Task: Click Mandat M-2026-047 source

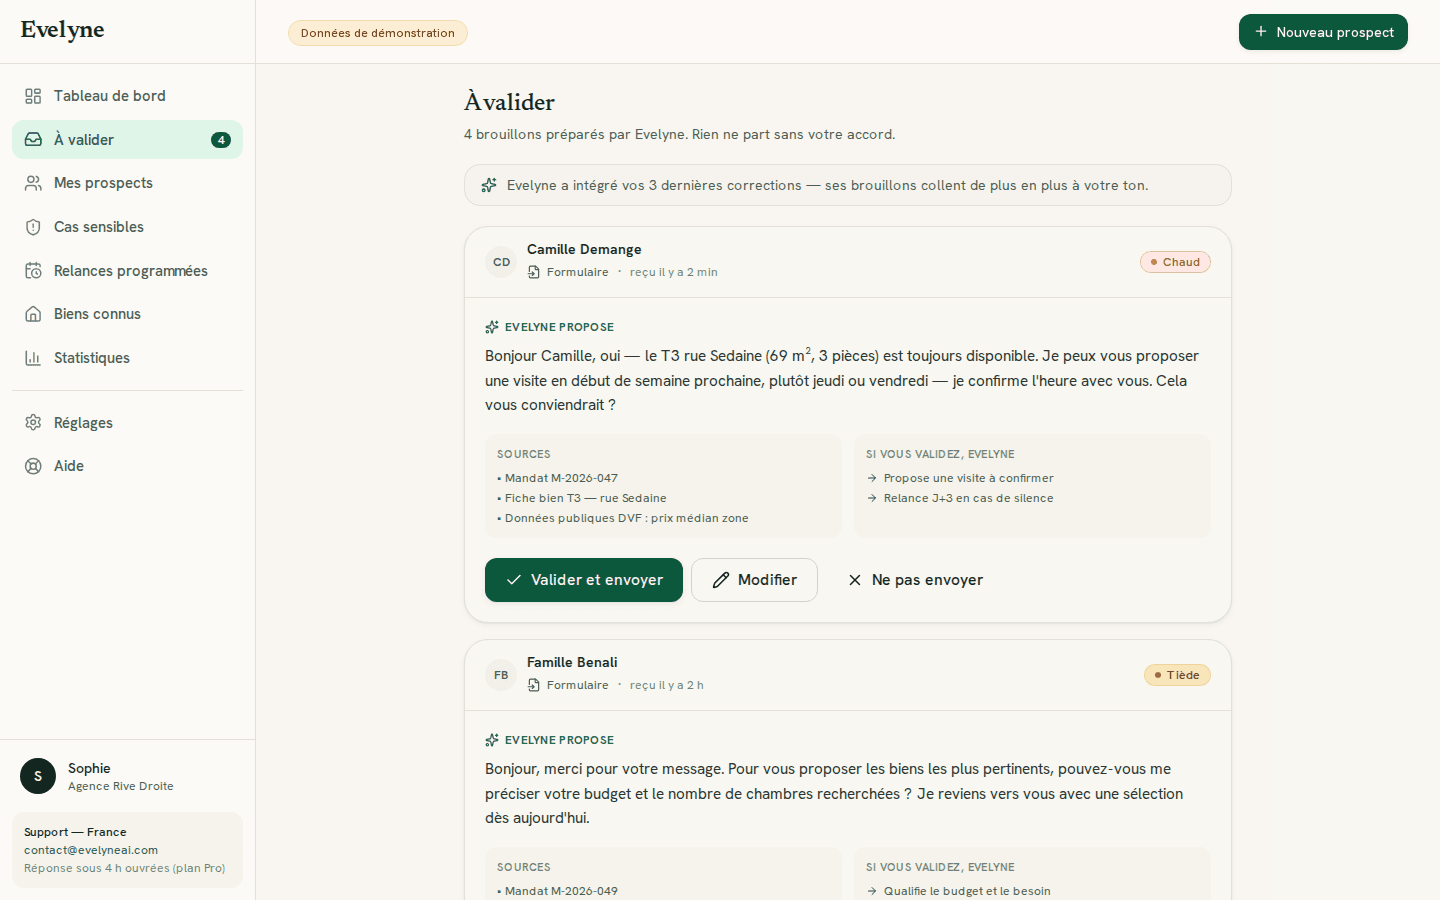Action: coord(561,478)
